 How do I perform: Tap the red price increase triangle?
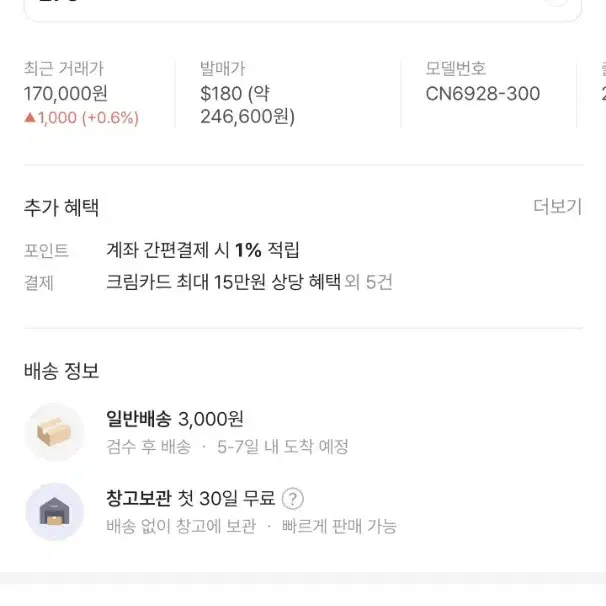tap(30, 117)
